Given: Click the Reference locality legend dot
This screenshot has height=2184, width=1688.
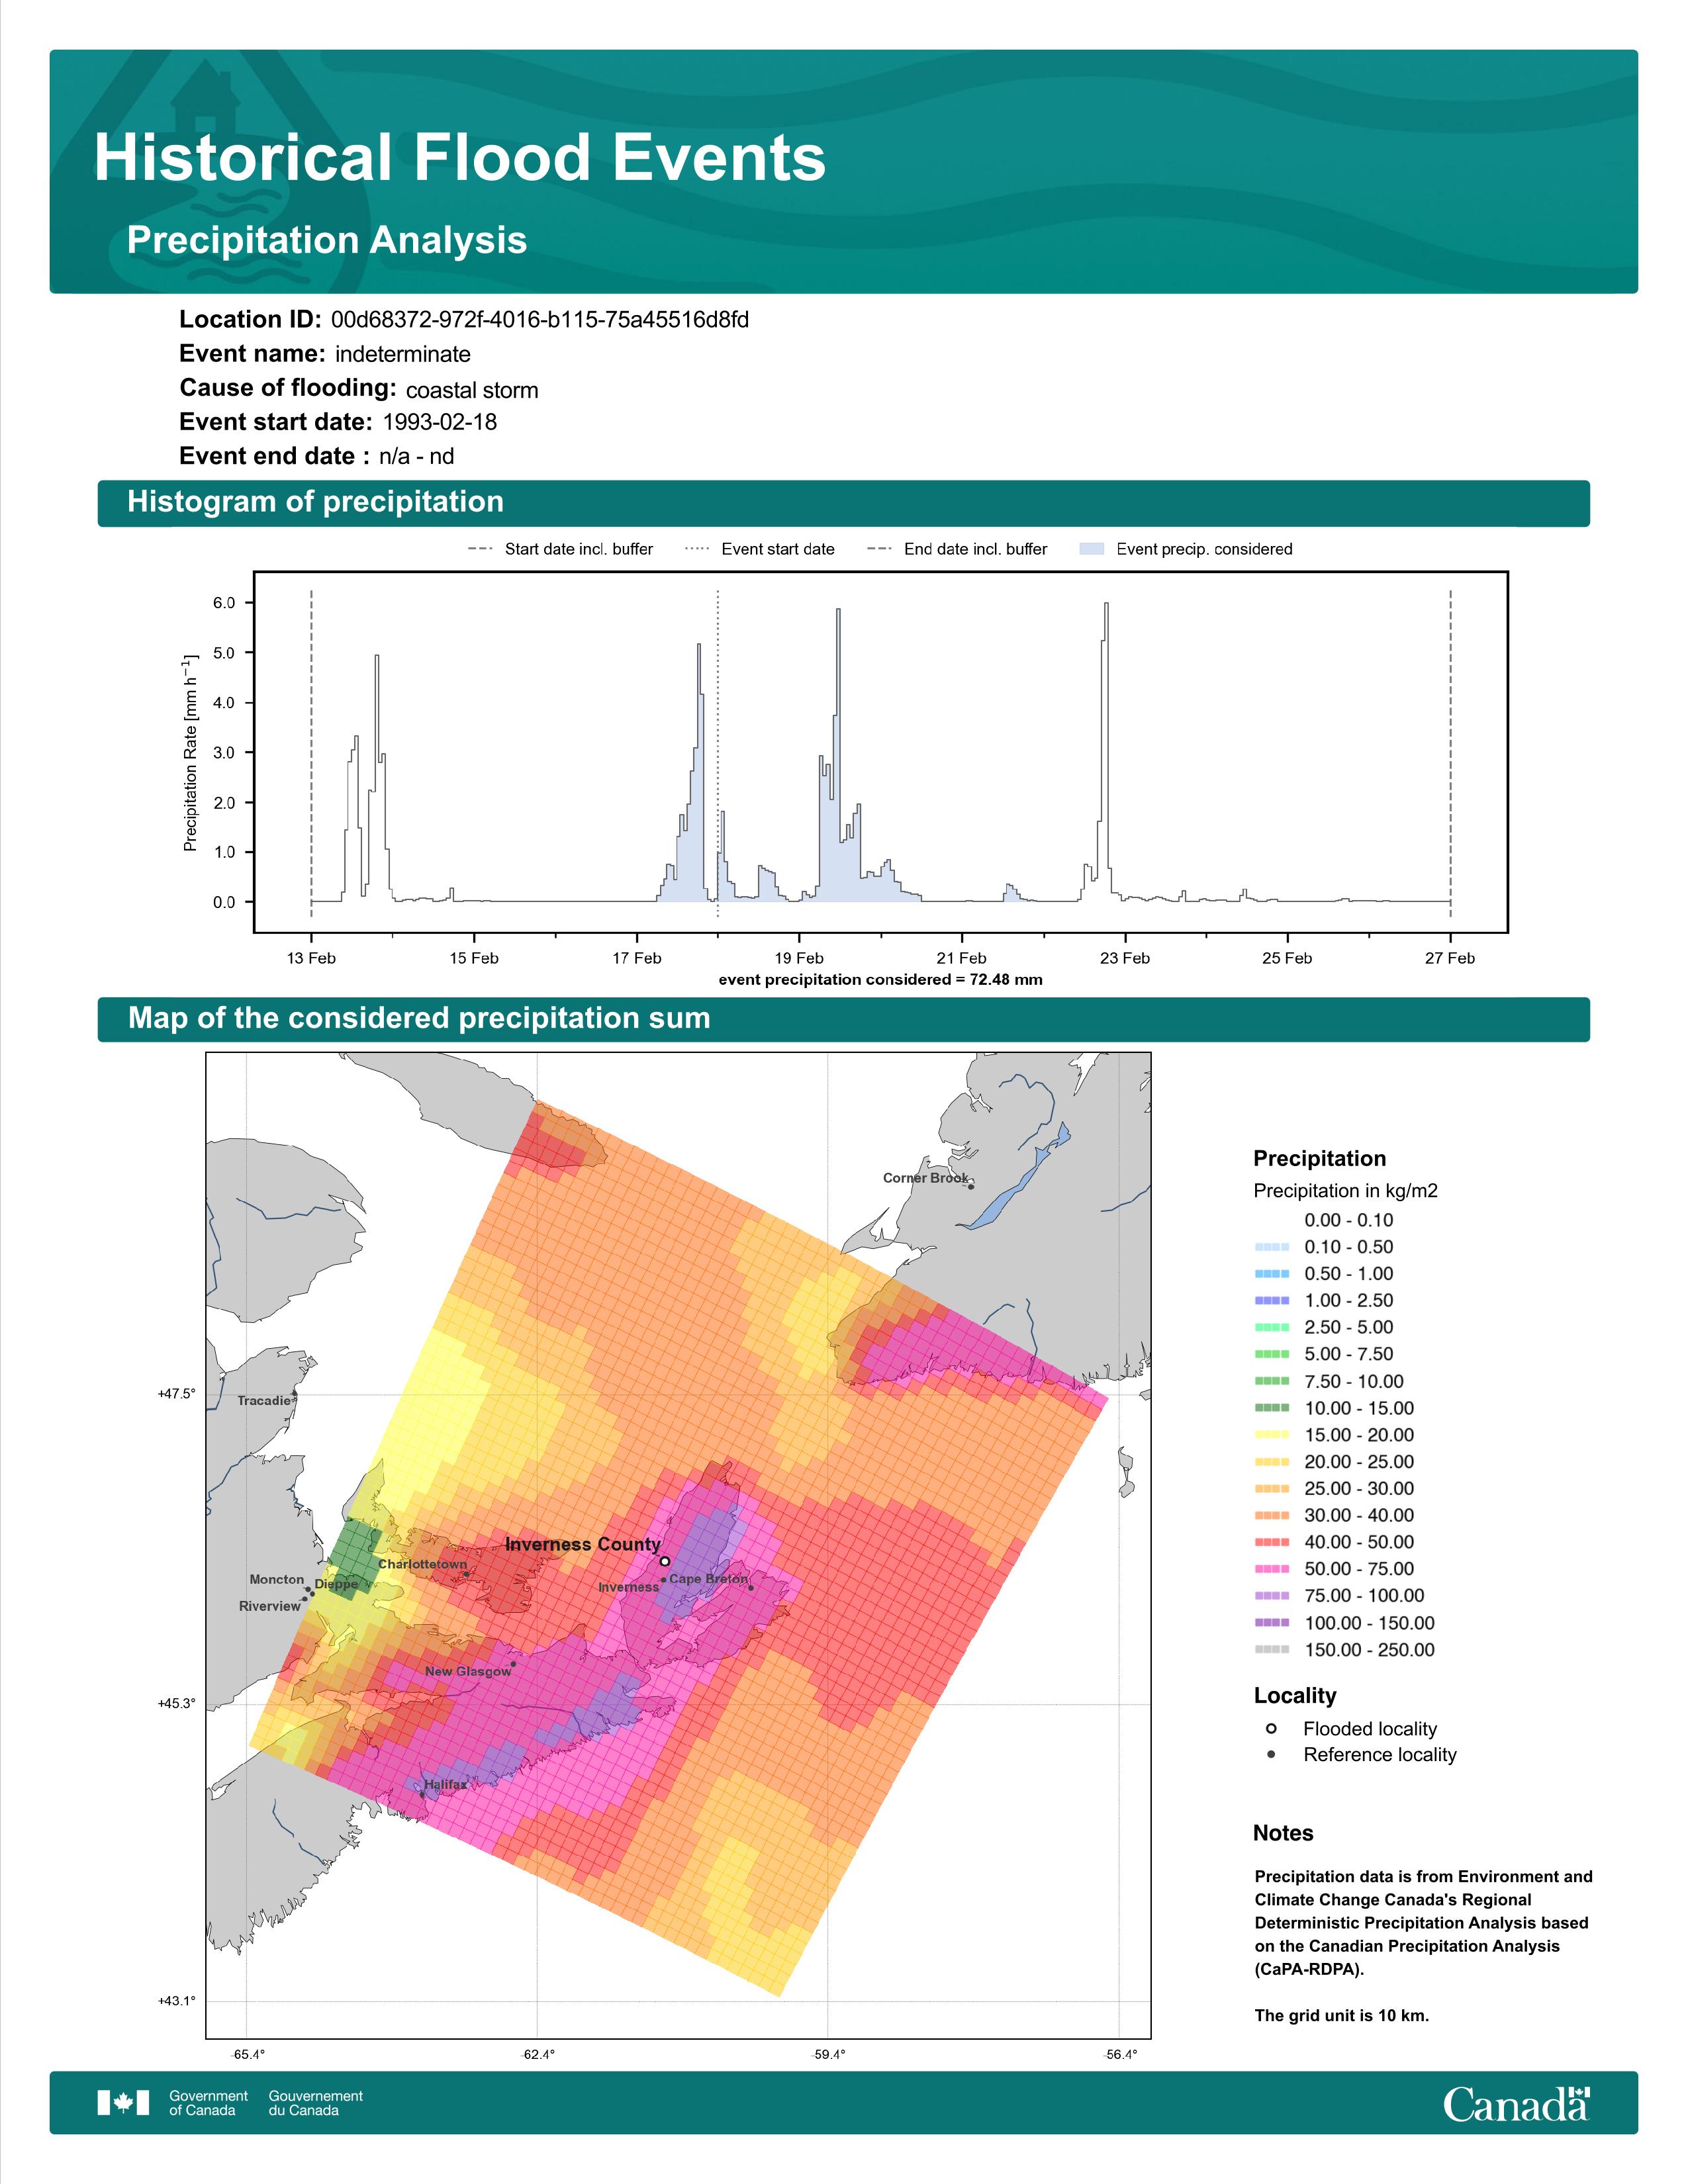Looking at the screenshot, I should coord(1271,1754).
